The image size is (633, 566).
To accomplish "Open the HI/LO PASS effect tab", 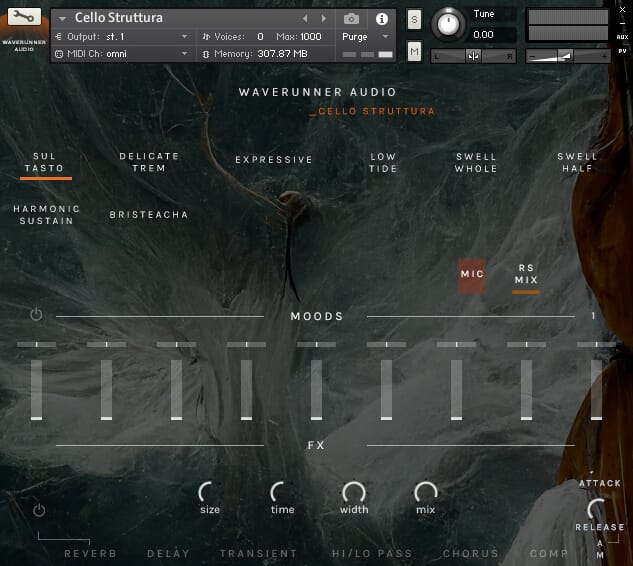I will tap(372, 553).
